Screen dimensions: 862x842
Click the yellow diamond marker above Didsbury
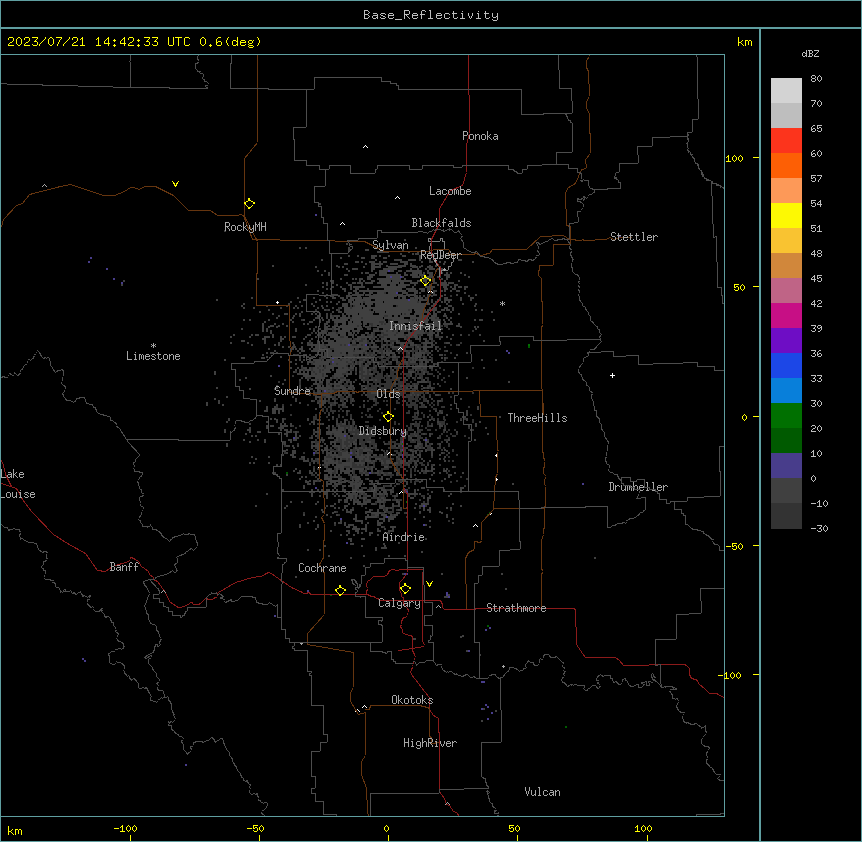[388, 417]
